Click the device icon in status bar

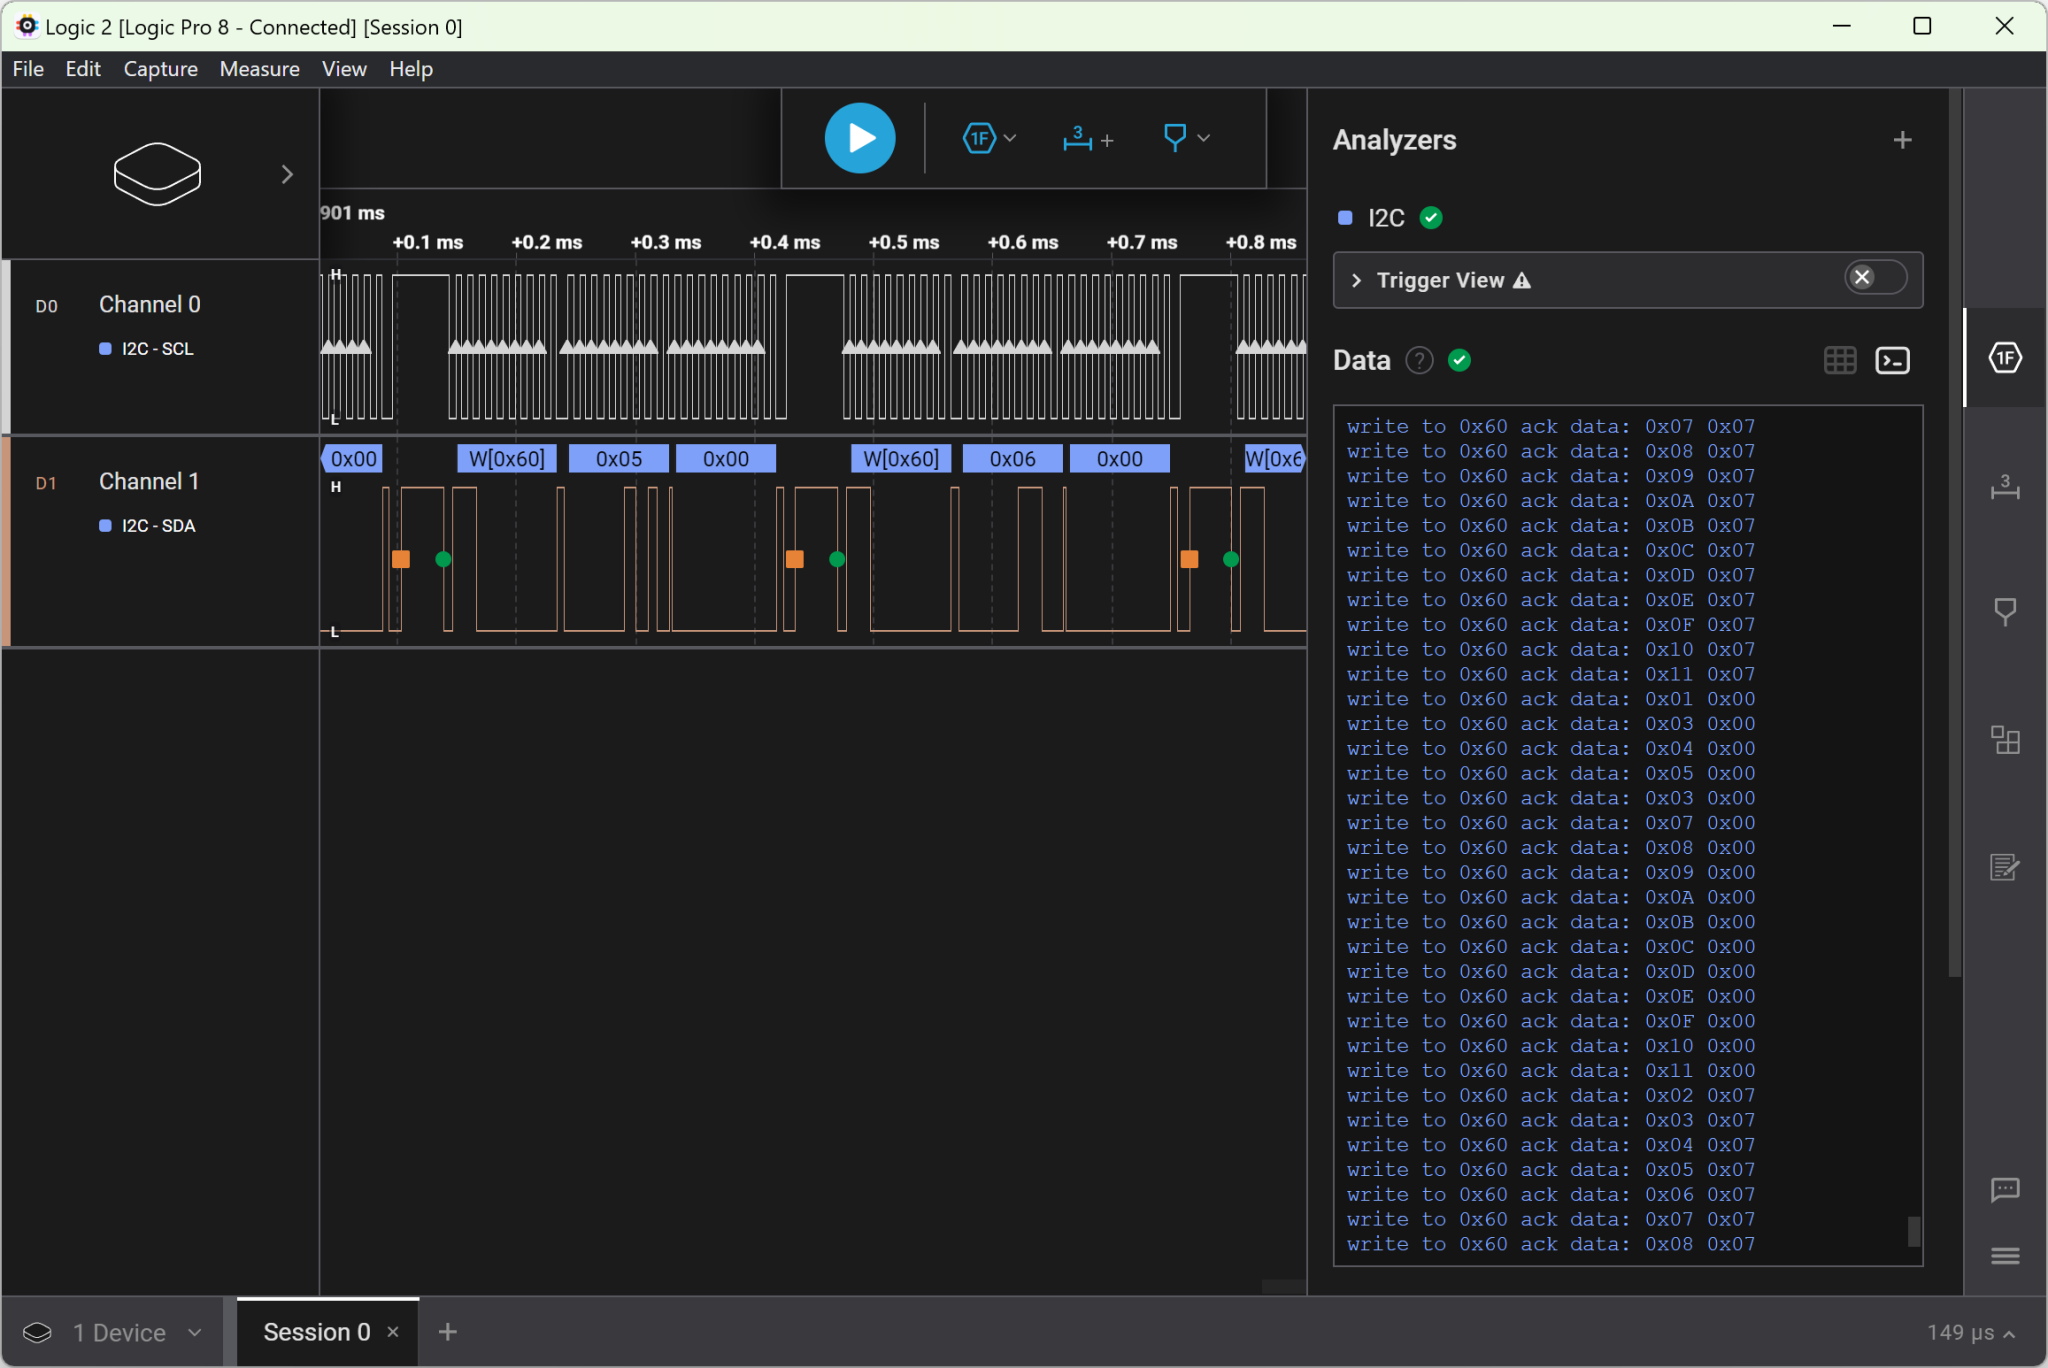click(37, 1332)
